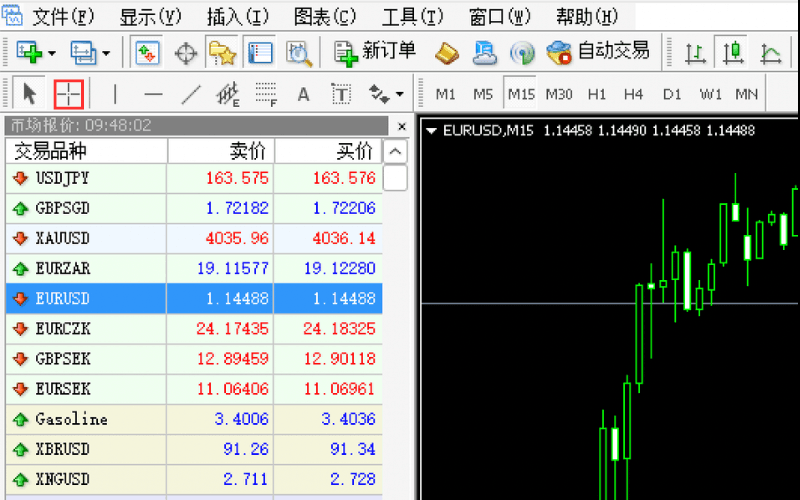This screenshot has width=800, height=500.
Task: Select the XBRUSD row
Action: pos(194,449)
